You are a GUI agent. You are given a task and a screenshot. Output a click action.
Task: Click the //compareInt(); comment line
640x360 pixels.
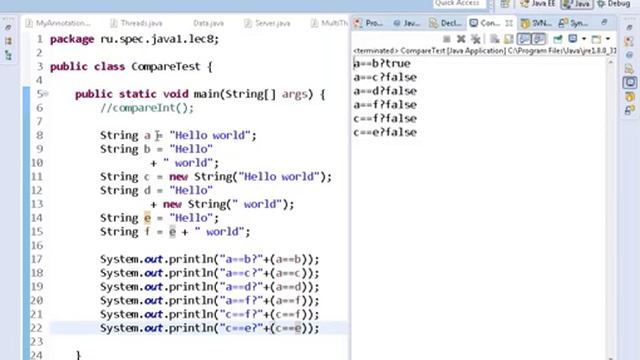click(x=147, y=108)
